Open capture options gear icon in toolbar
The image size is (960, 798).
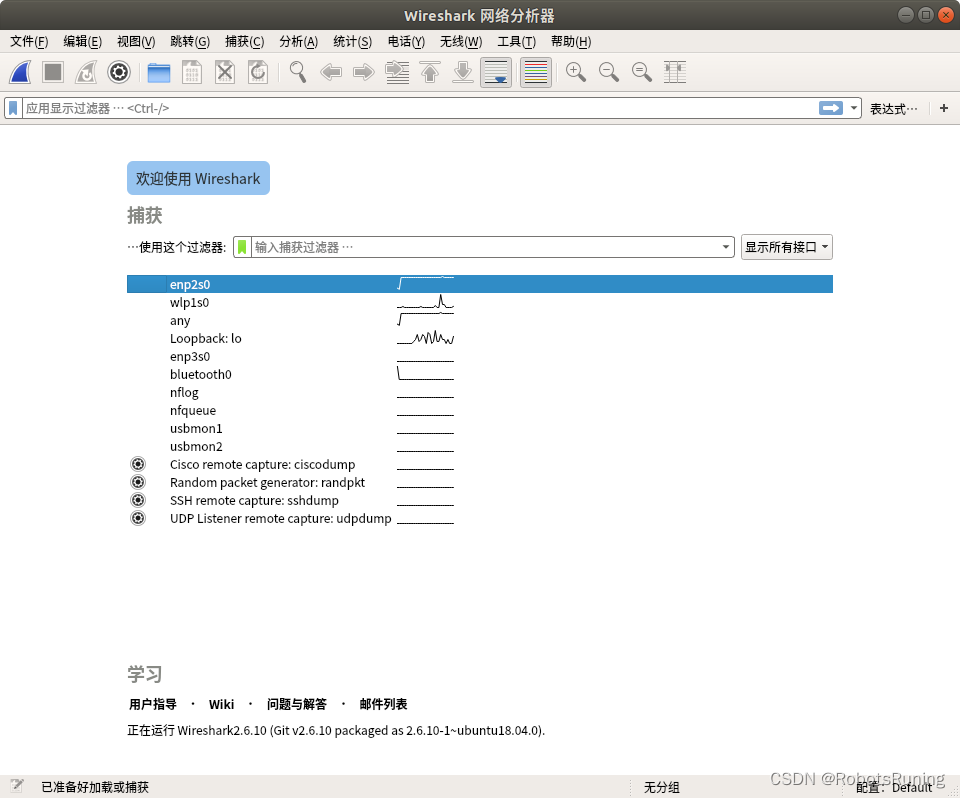tap(119, 72)
